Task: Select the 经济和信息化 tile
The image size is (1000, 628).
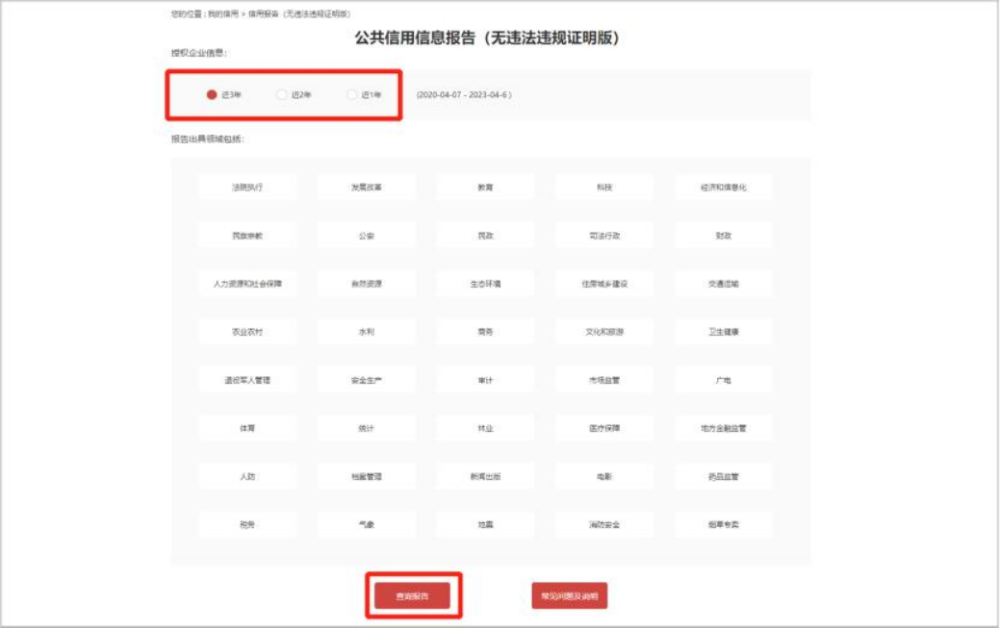Action: [723, 188]
